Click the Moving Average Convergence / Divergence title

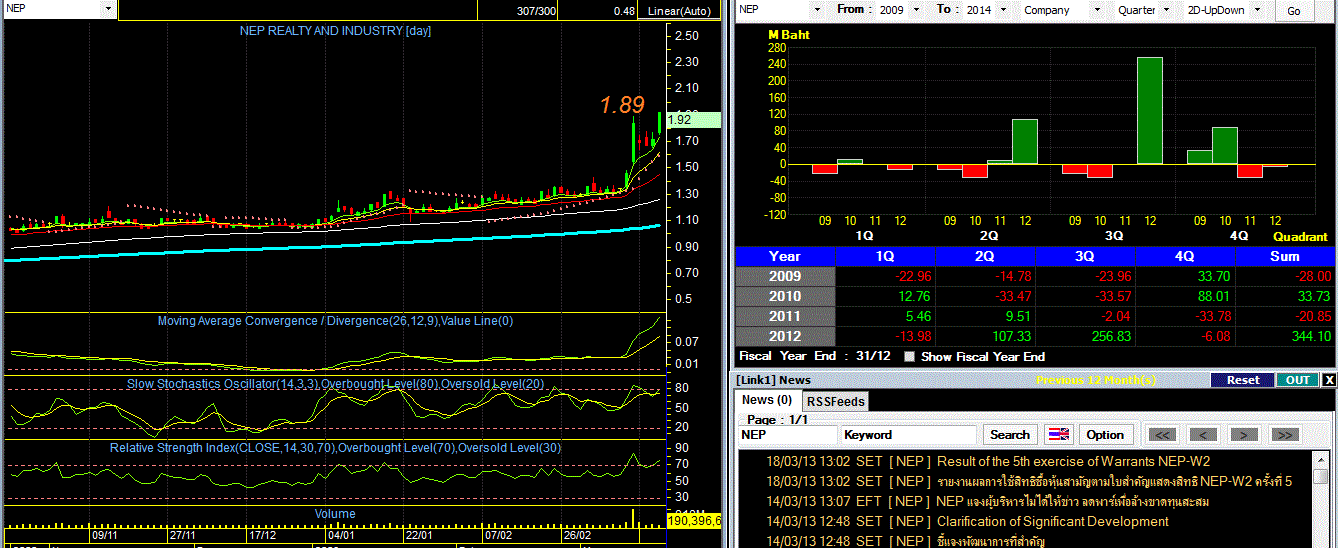pos(335,321)
